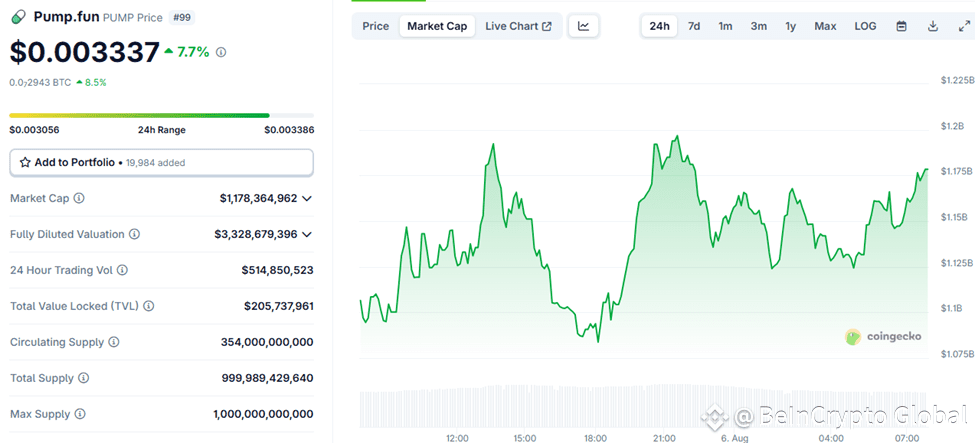Click the 24h Range price bar
The image size is (975, 443).
(x=162, y=115)
